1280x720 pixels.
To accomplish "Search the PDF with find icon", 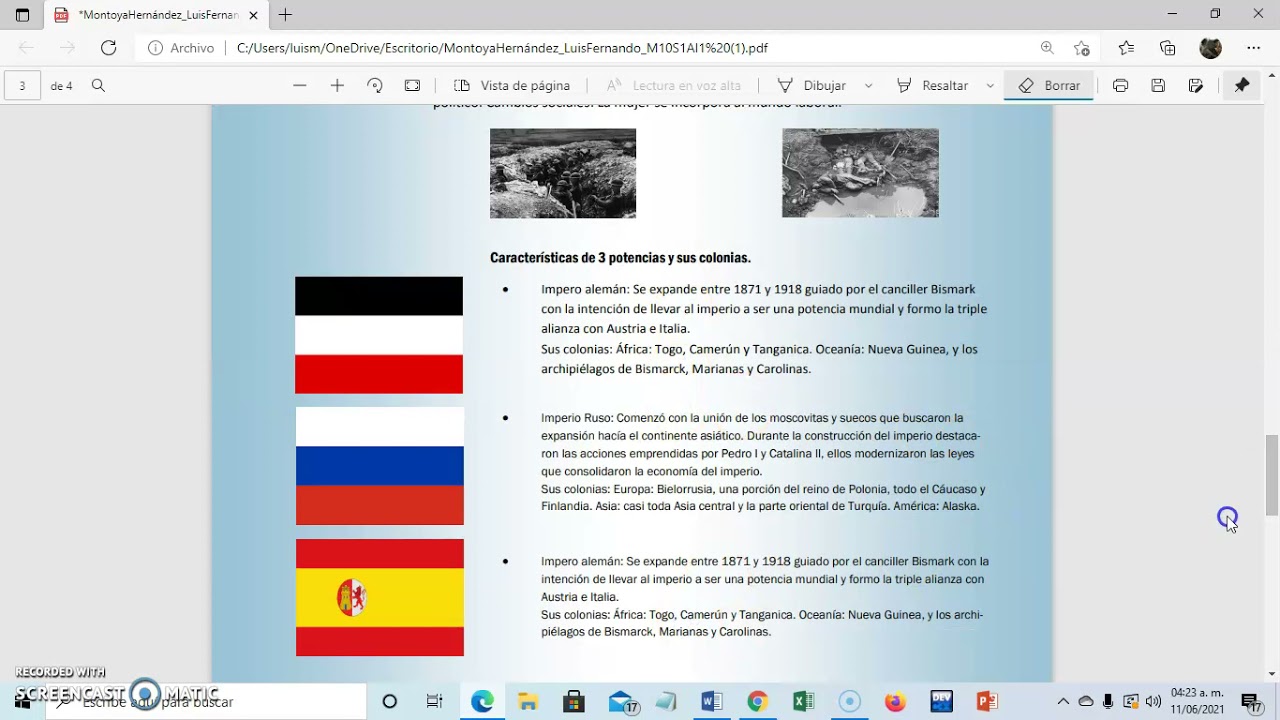I will pyautogui.click(x=98, y=86).
